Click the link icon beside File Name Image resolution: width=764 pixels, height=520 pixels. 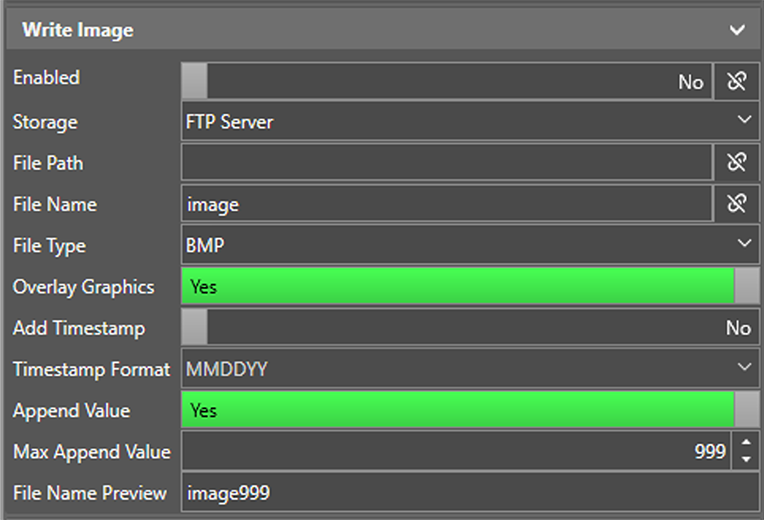737,204
